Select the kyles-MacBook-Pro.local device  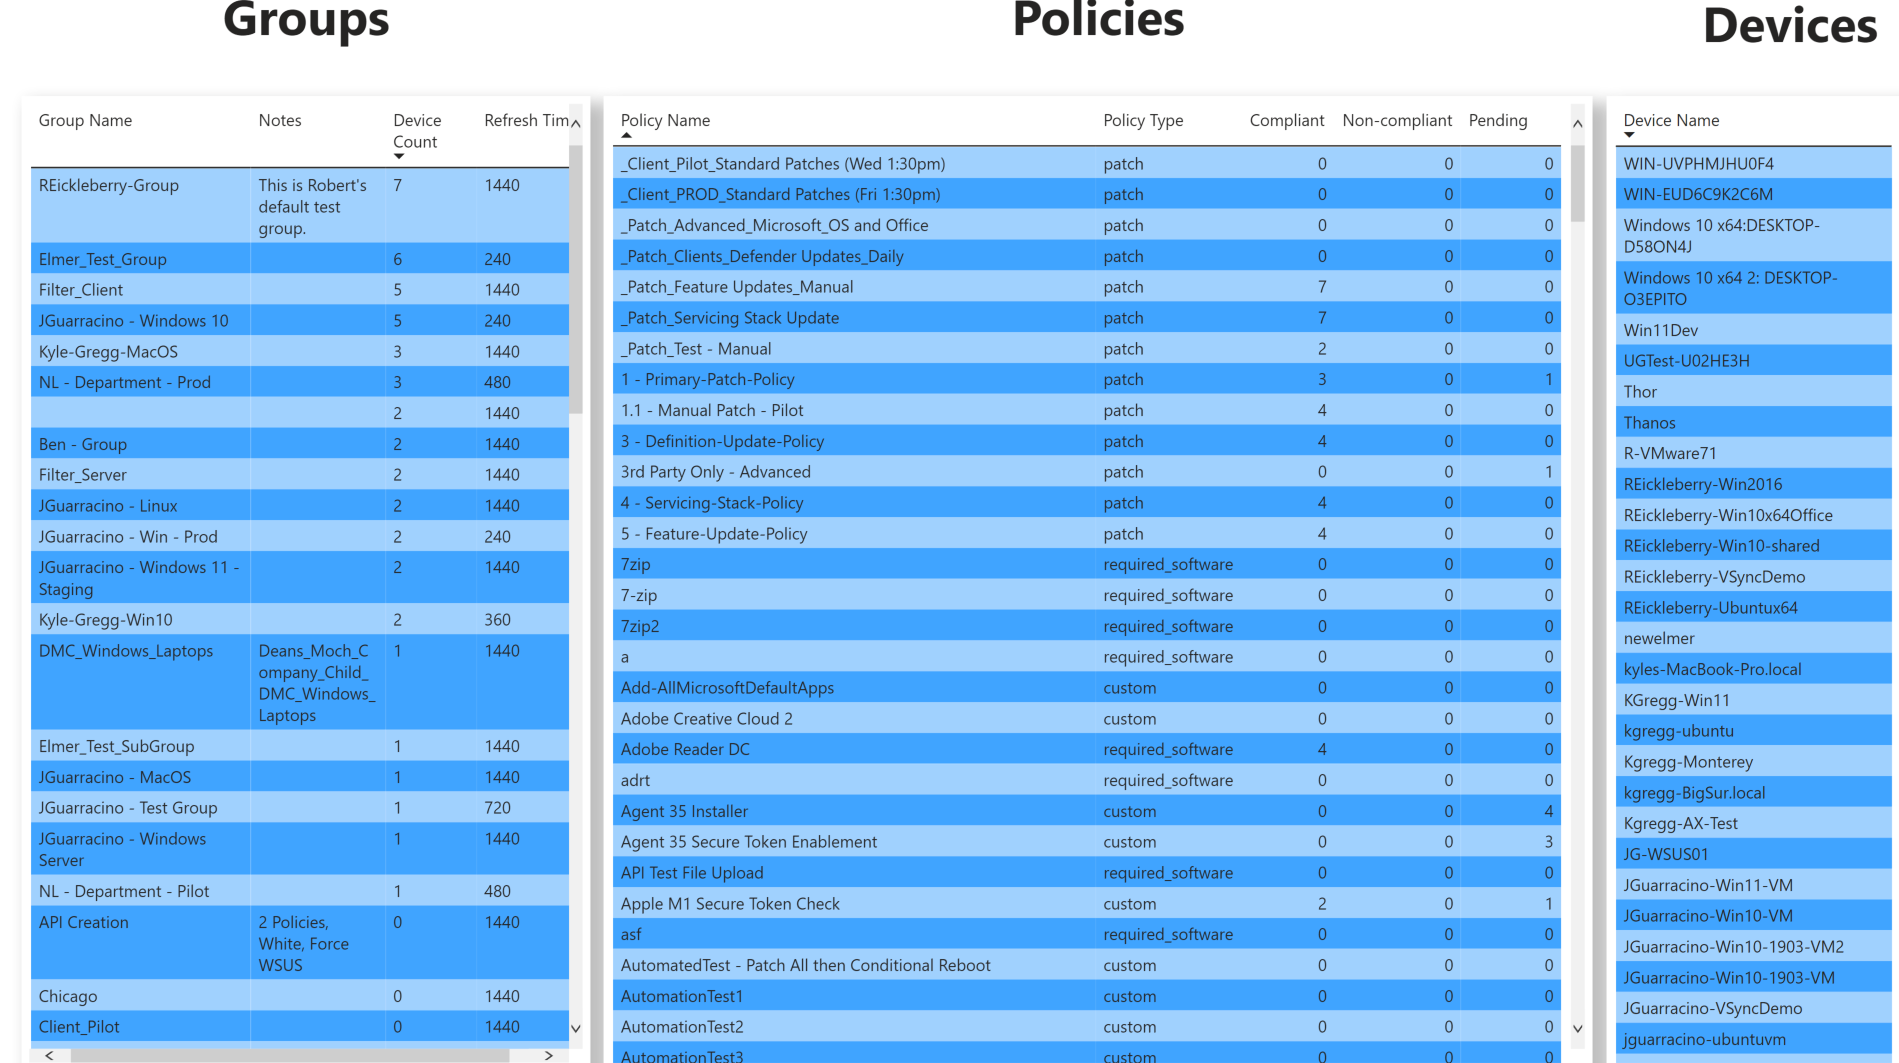[x=1751, y=669]
